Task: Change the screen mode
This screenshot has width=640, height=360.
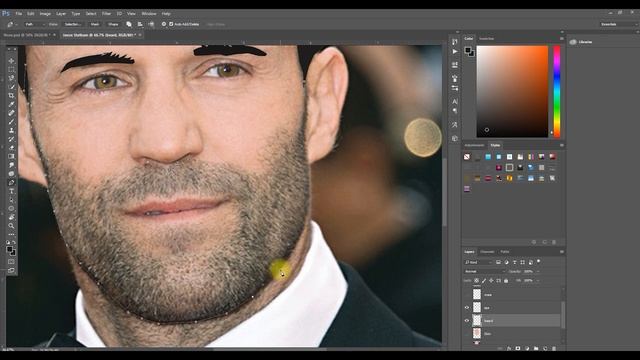Action: [x=11, y=270]
